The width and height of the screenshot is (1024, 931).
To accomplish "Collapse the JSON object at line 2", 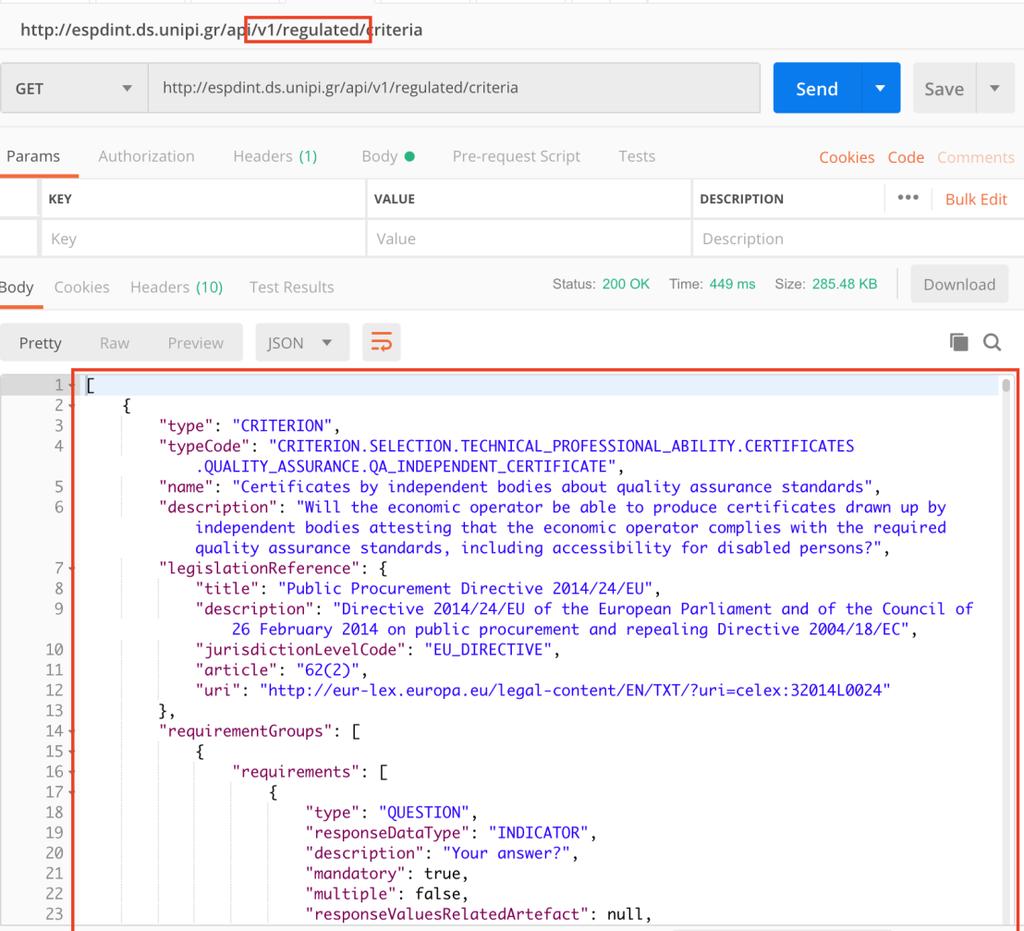I will click(71, 405).
